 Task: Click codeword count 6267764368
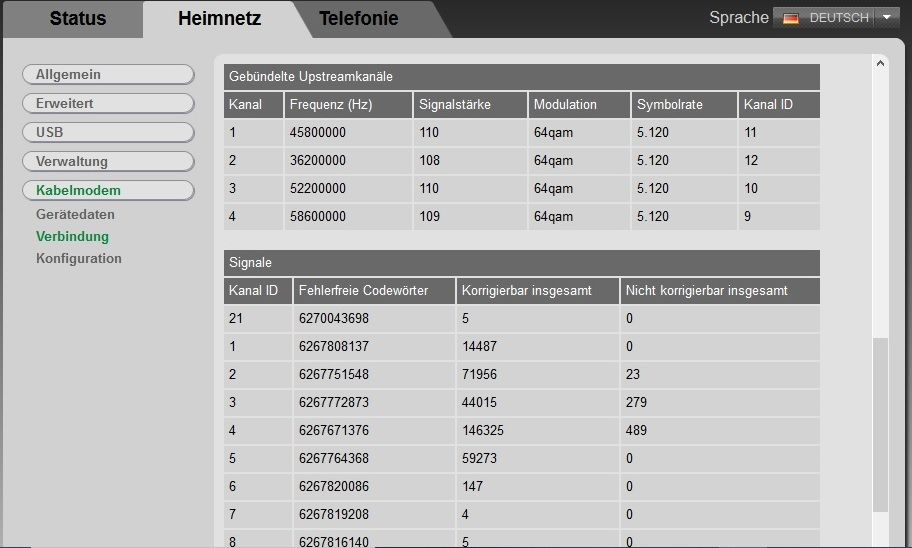(334, 458)
